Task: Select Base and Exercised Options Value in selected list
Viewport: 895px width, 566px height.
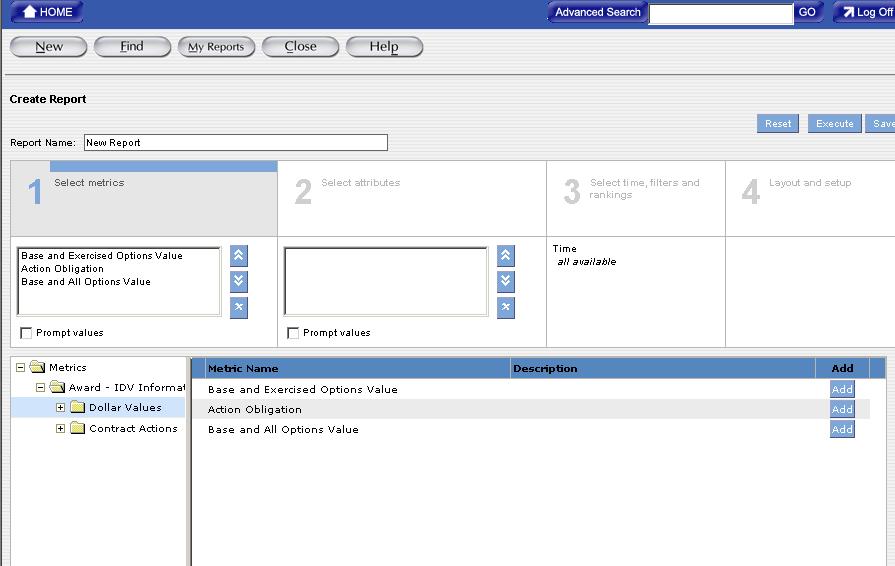Action: [x=102, y=256]
